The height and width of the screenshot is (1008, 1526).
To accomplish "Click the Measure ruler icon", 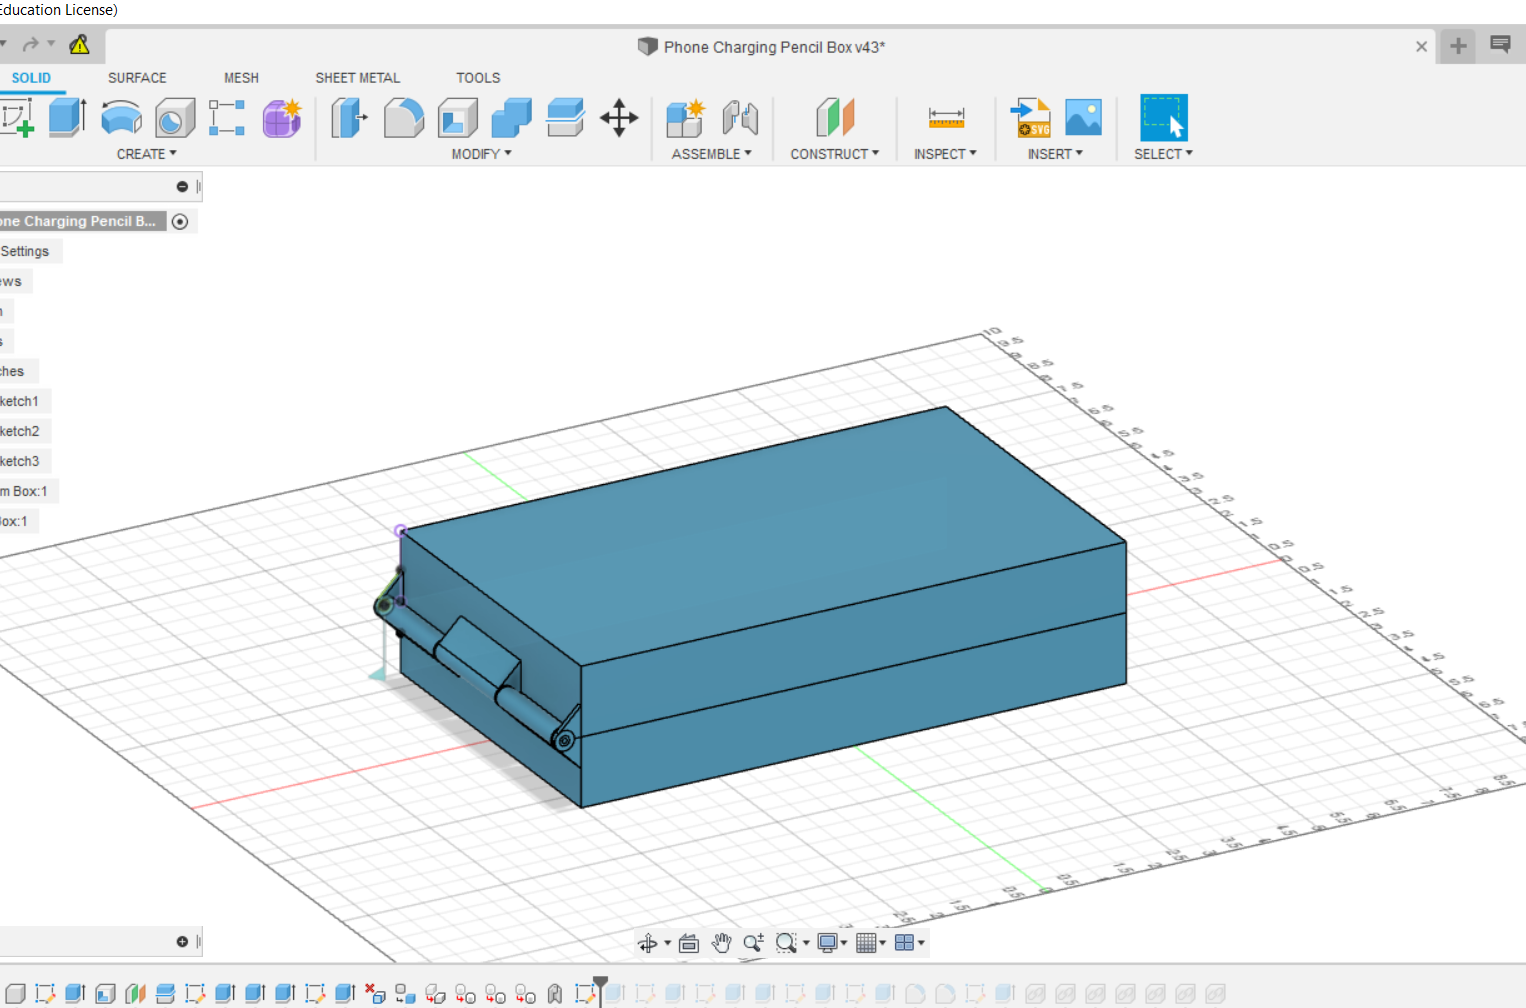I will click(x=945, y=118).
